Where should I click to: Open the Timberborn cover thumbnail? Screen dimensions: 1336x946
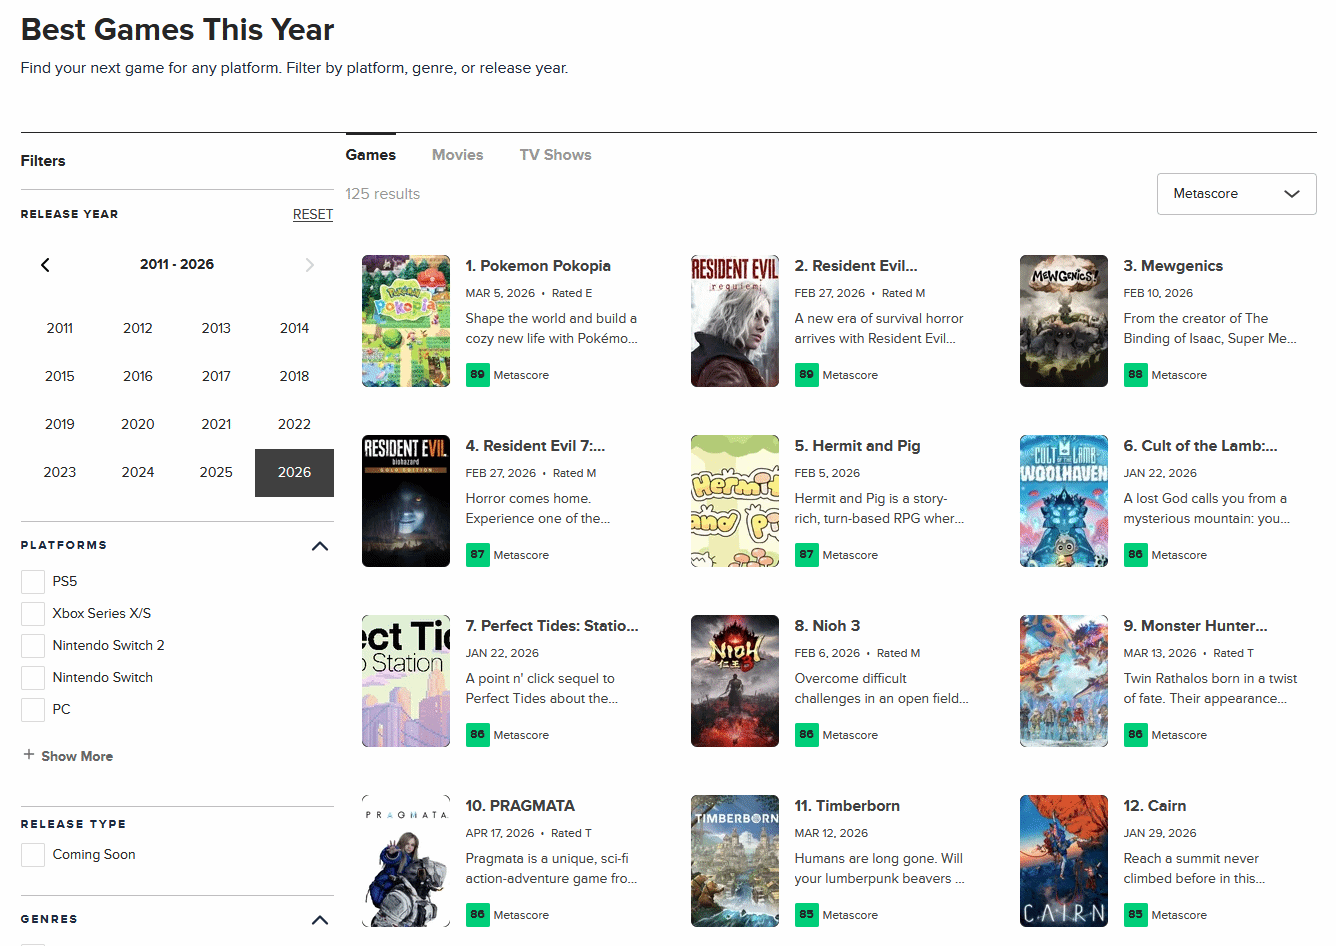(x=734, y=861)
